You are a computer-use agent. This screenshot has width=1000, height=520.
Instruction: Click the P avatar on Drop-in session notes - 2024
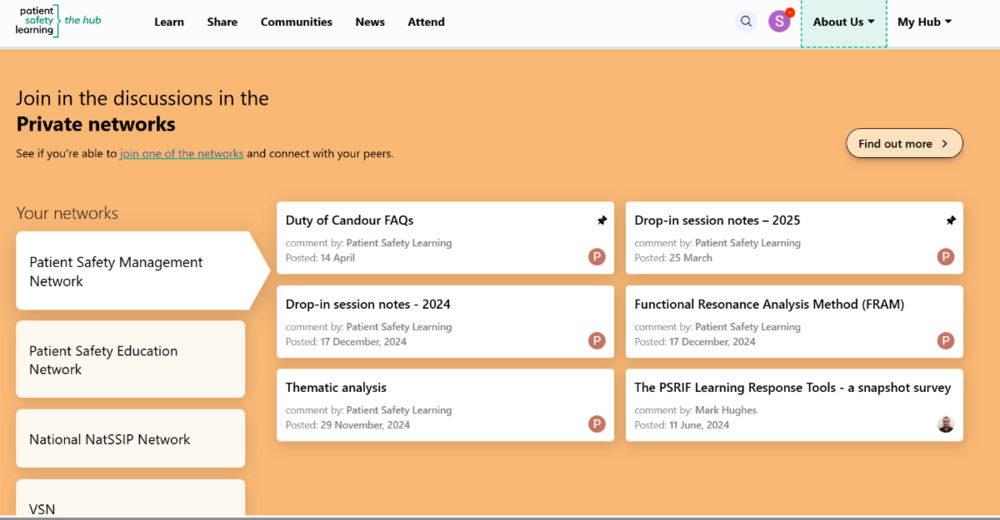point(597,341)
